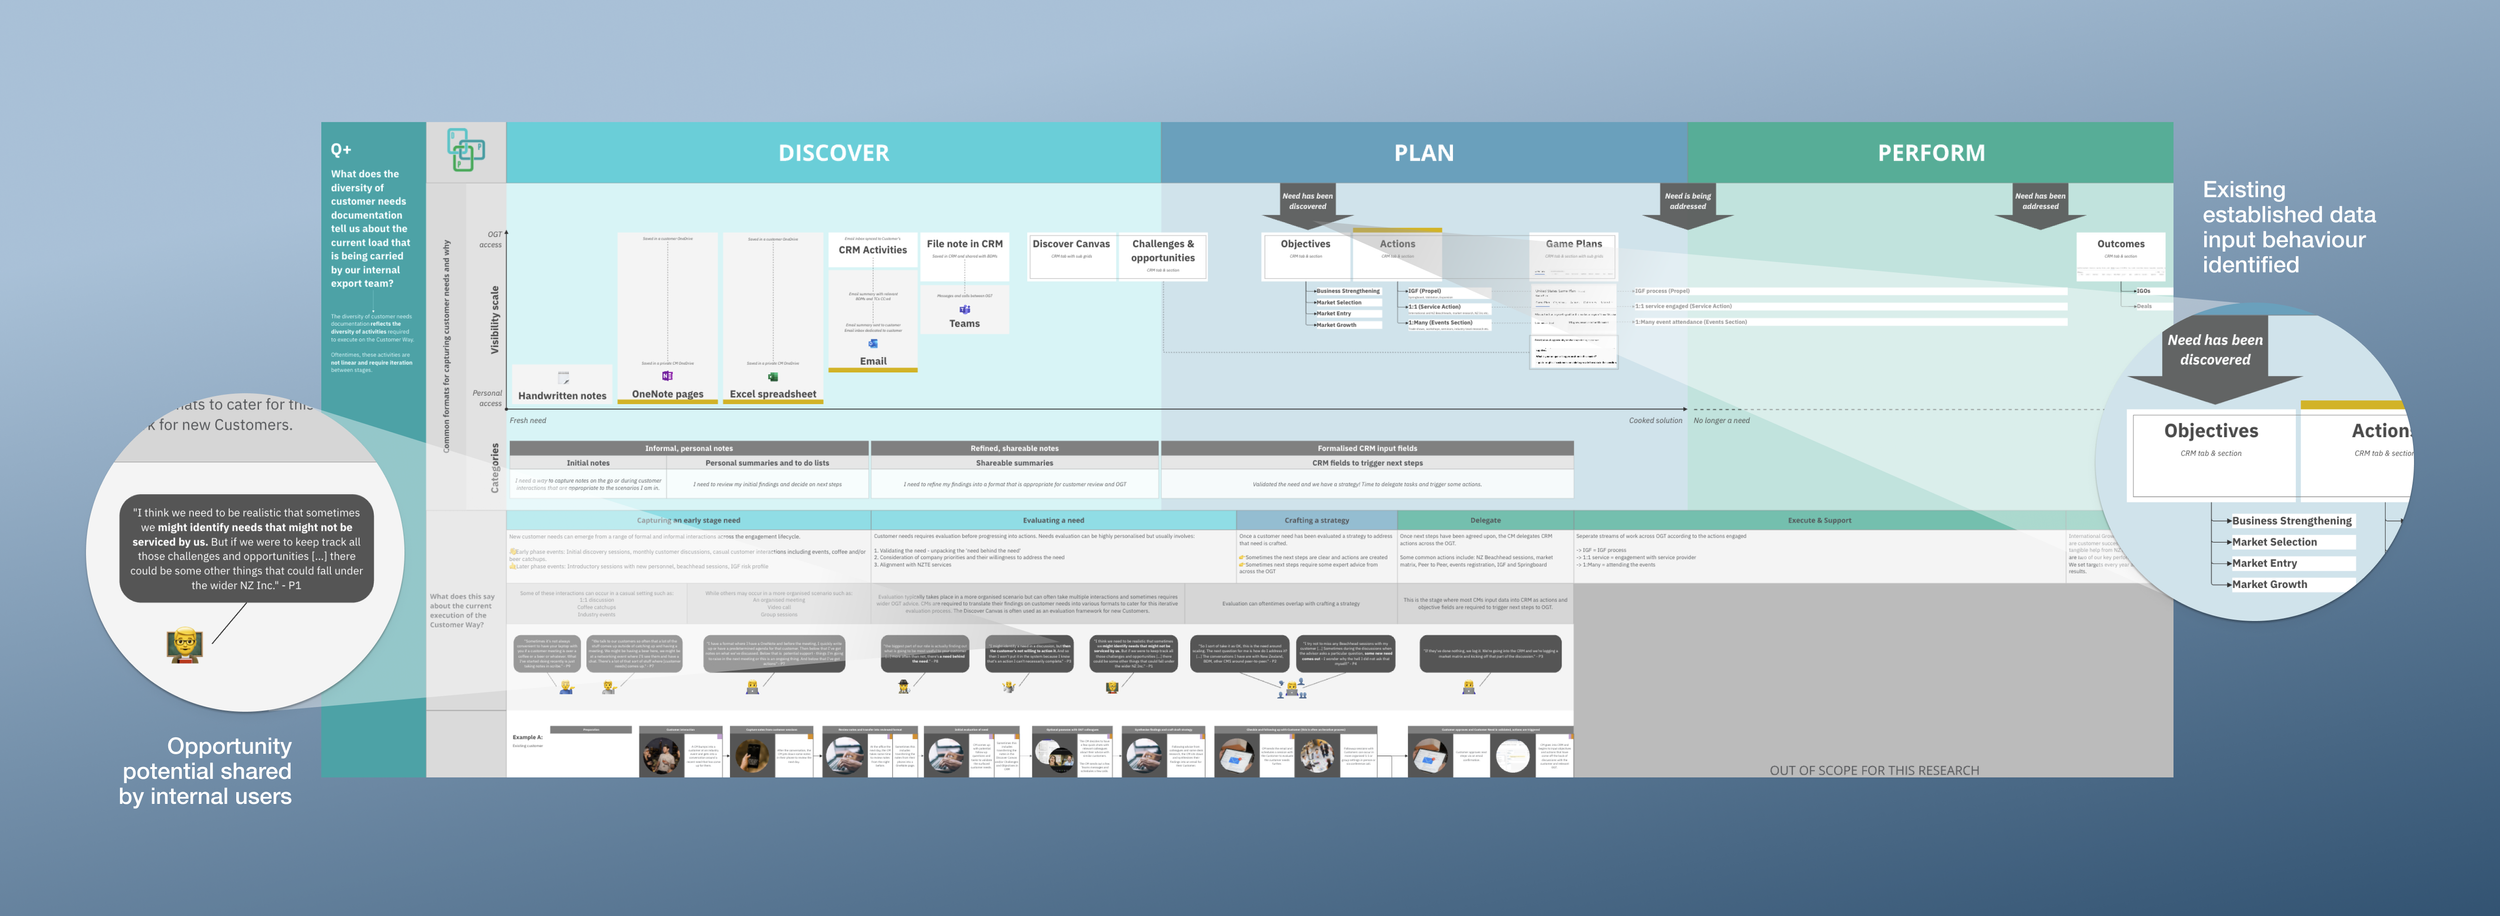Click the persona emoji in the magnified quote callout
This screenshot has width=2500, height=916.
tap(185, 645)
